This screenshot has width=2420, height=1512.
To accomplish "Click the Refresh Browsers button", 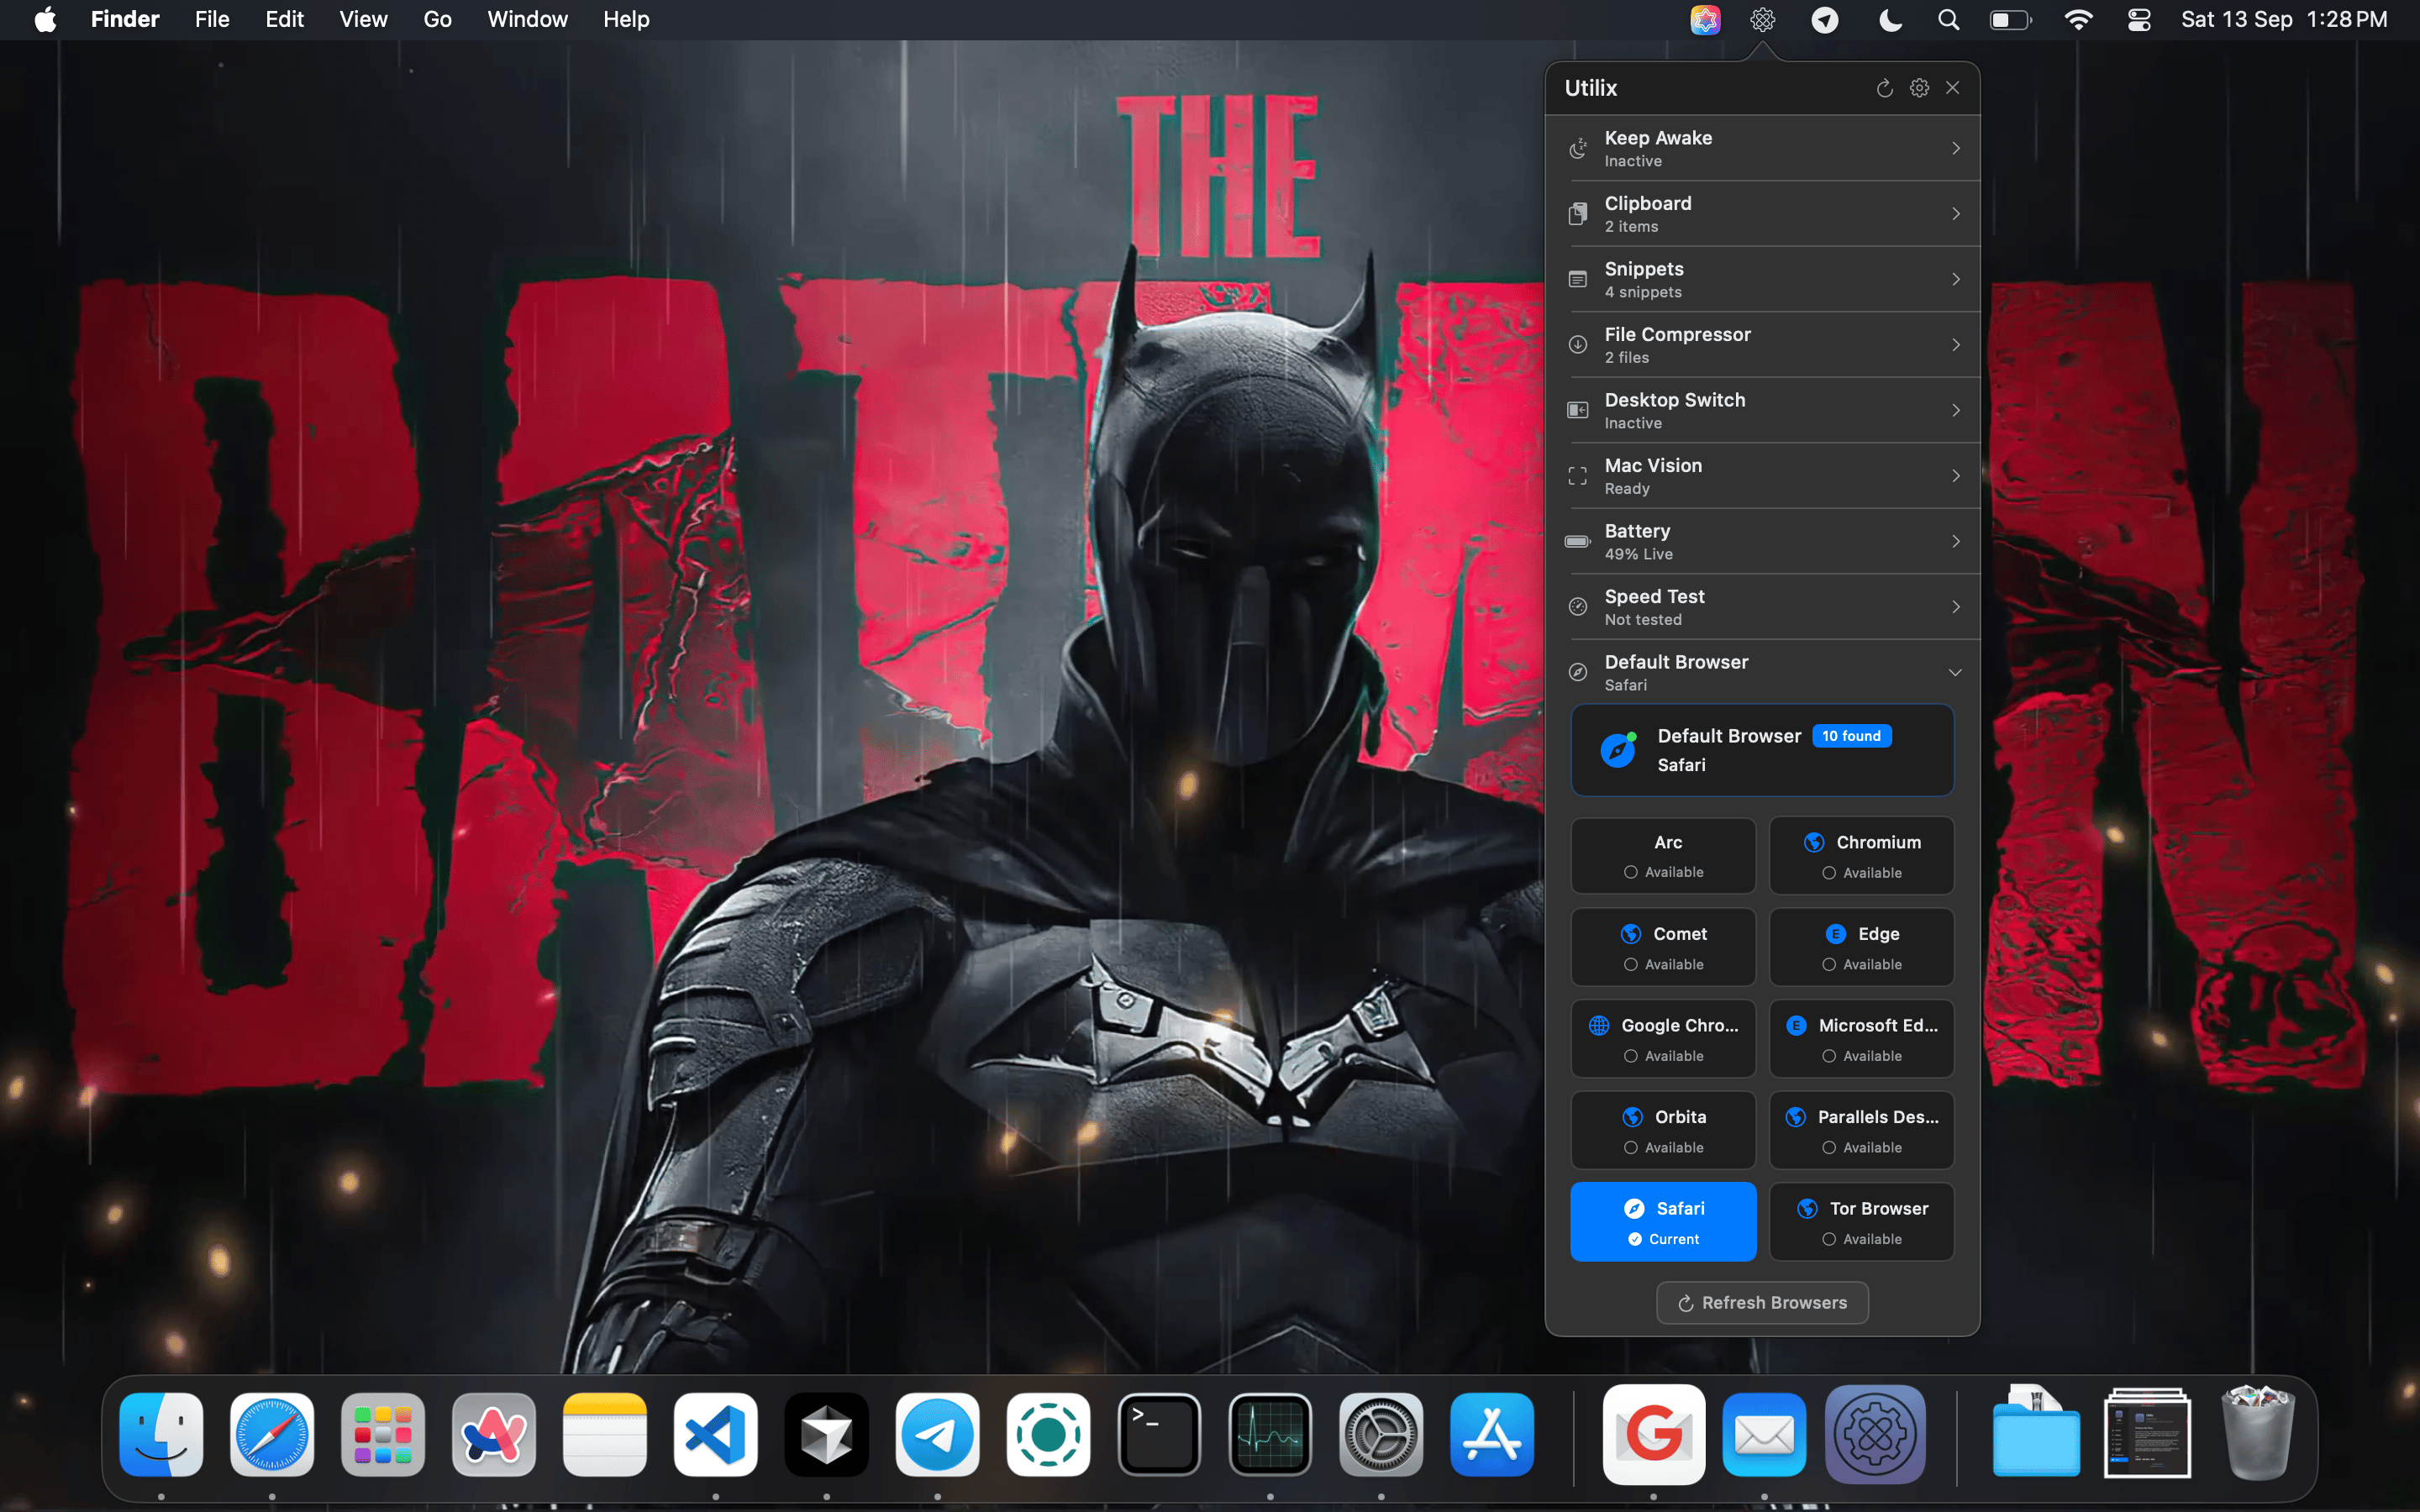I will pyautogui.click(x=1762, y=1302).
